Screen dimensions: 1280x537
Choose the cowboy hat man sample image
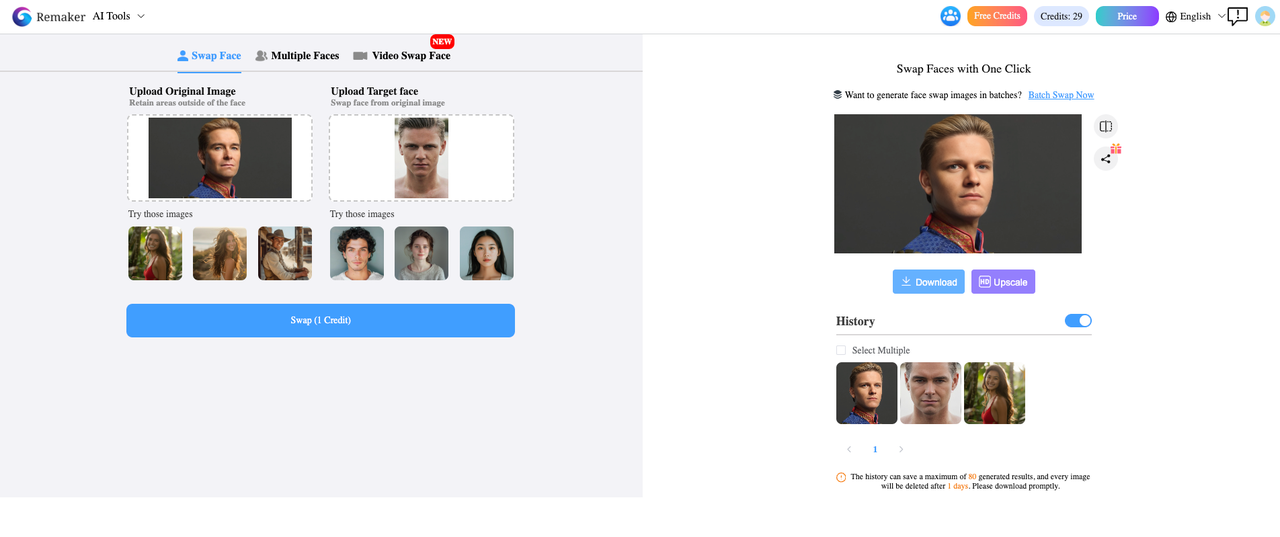click(x=285, y=253)
